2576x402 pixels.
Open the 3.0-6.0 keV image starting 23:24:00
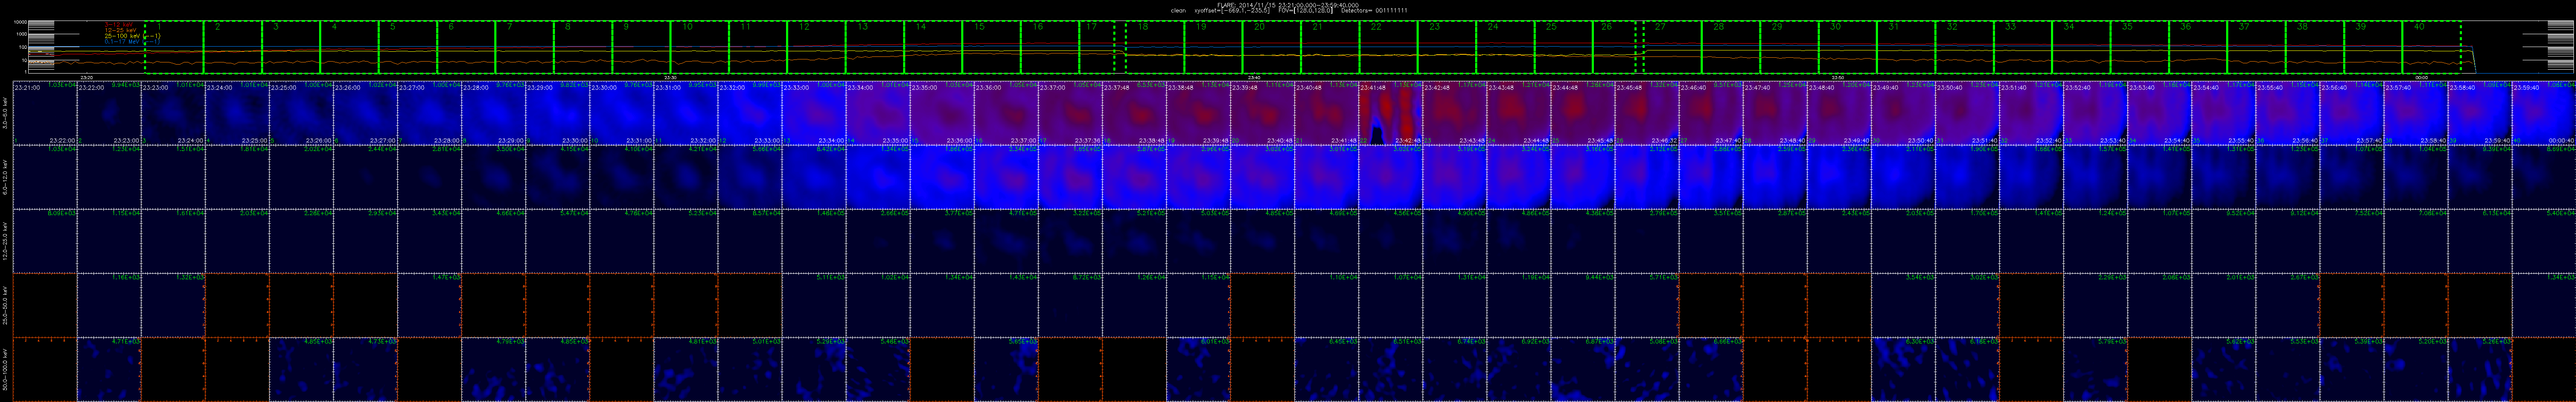click(x=237, y=113)
